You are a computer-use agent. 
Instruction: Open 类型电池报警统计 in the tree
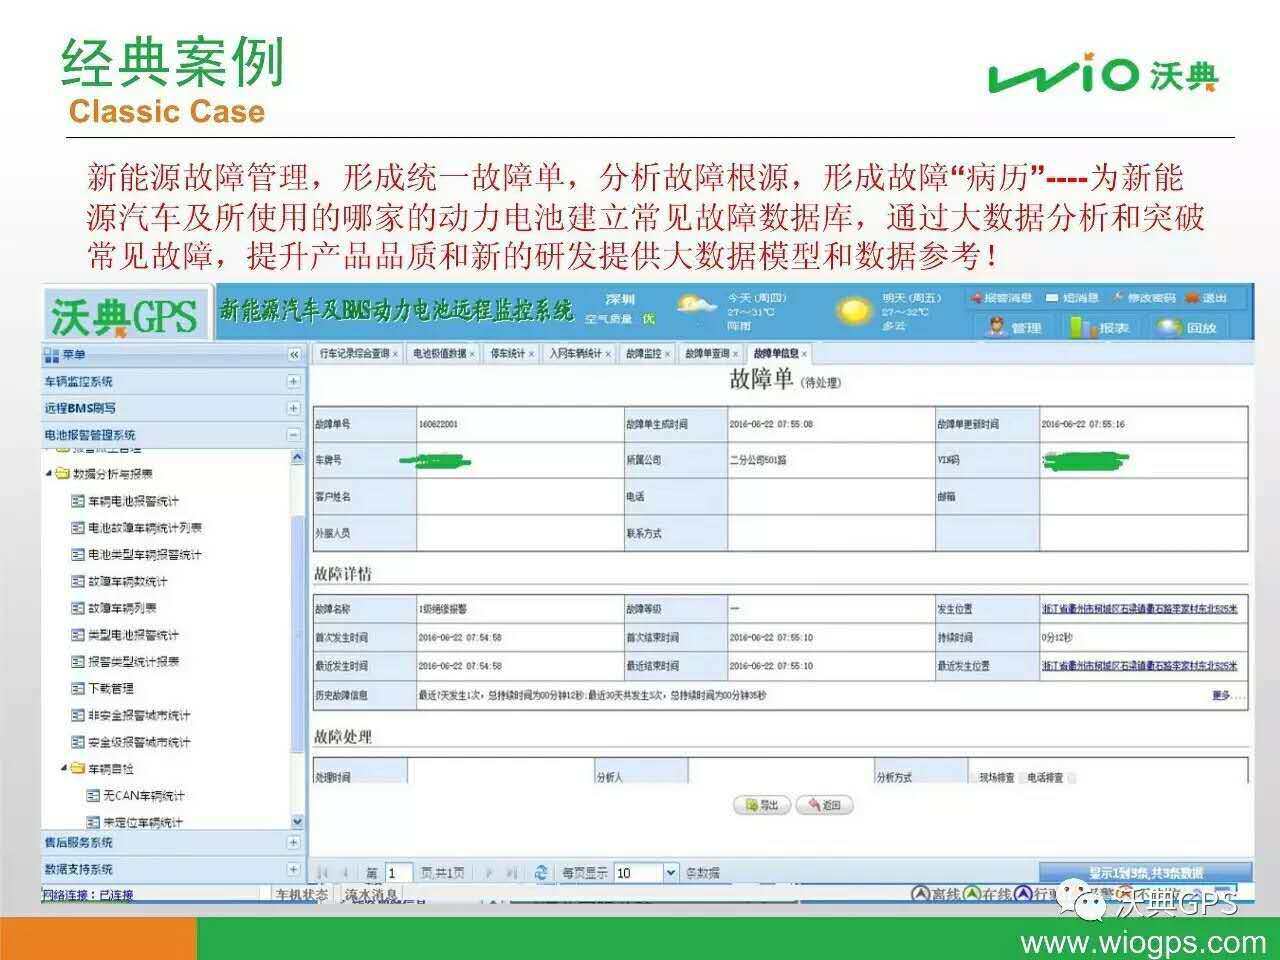click(x=134, y=635)
